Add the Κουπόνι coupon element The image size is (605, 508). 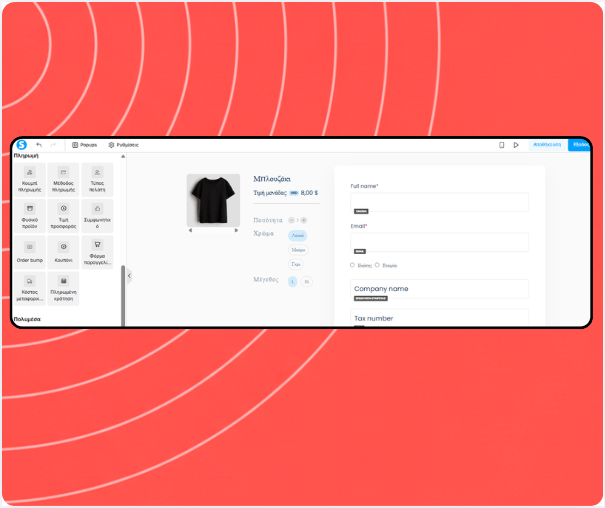point(63,252)
